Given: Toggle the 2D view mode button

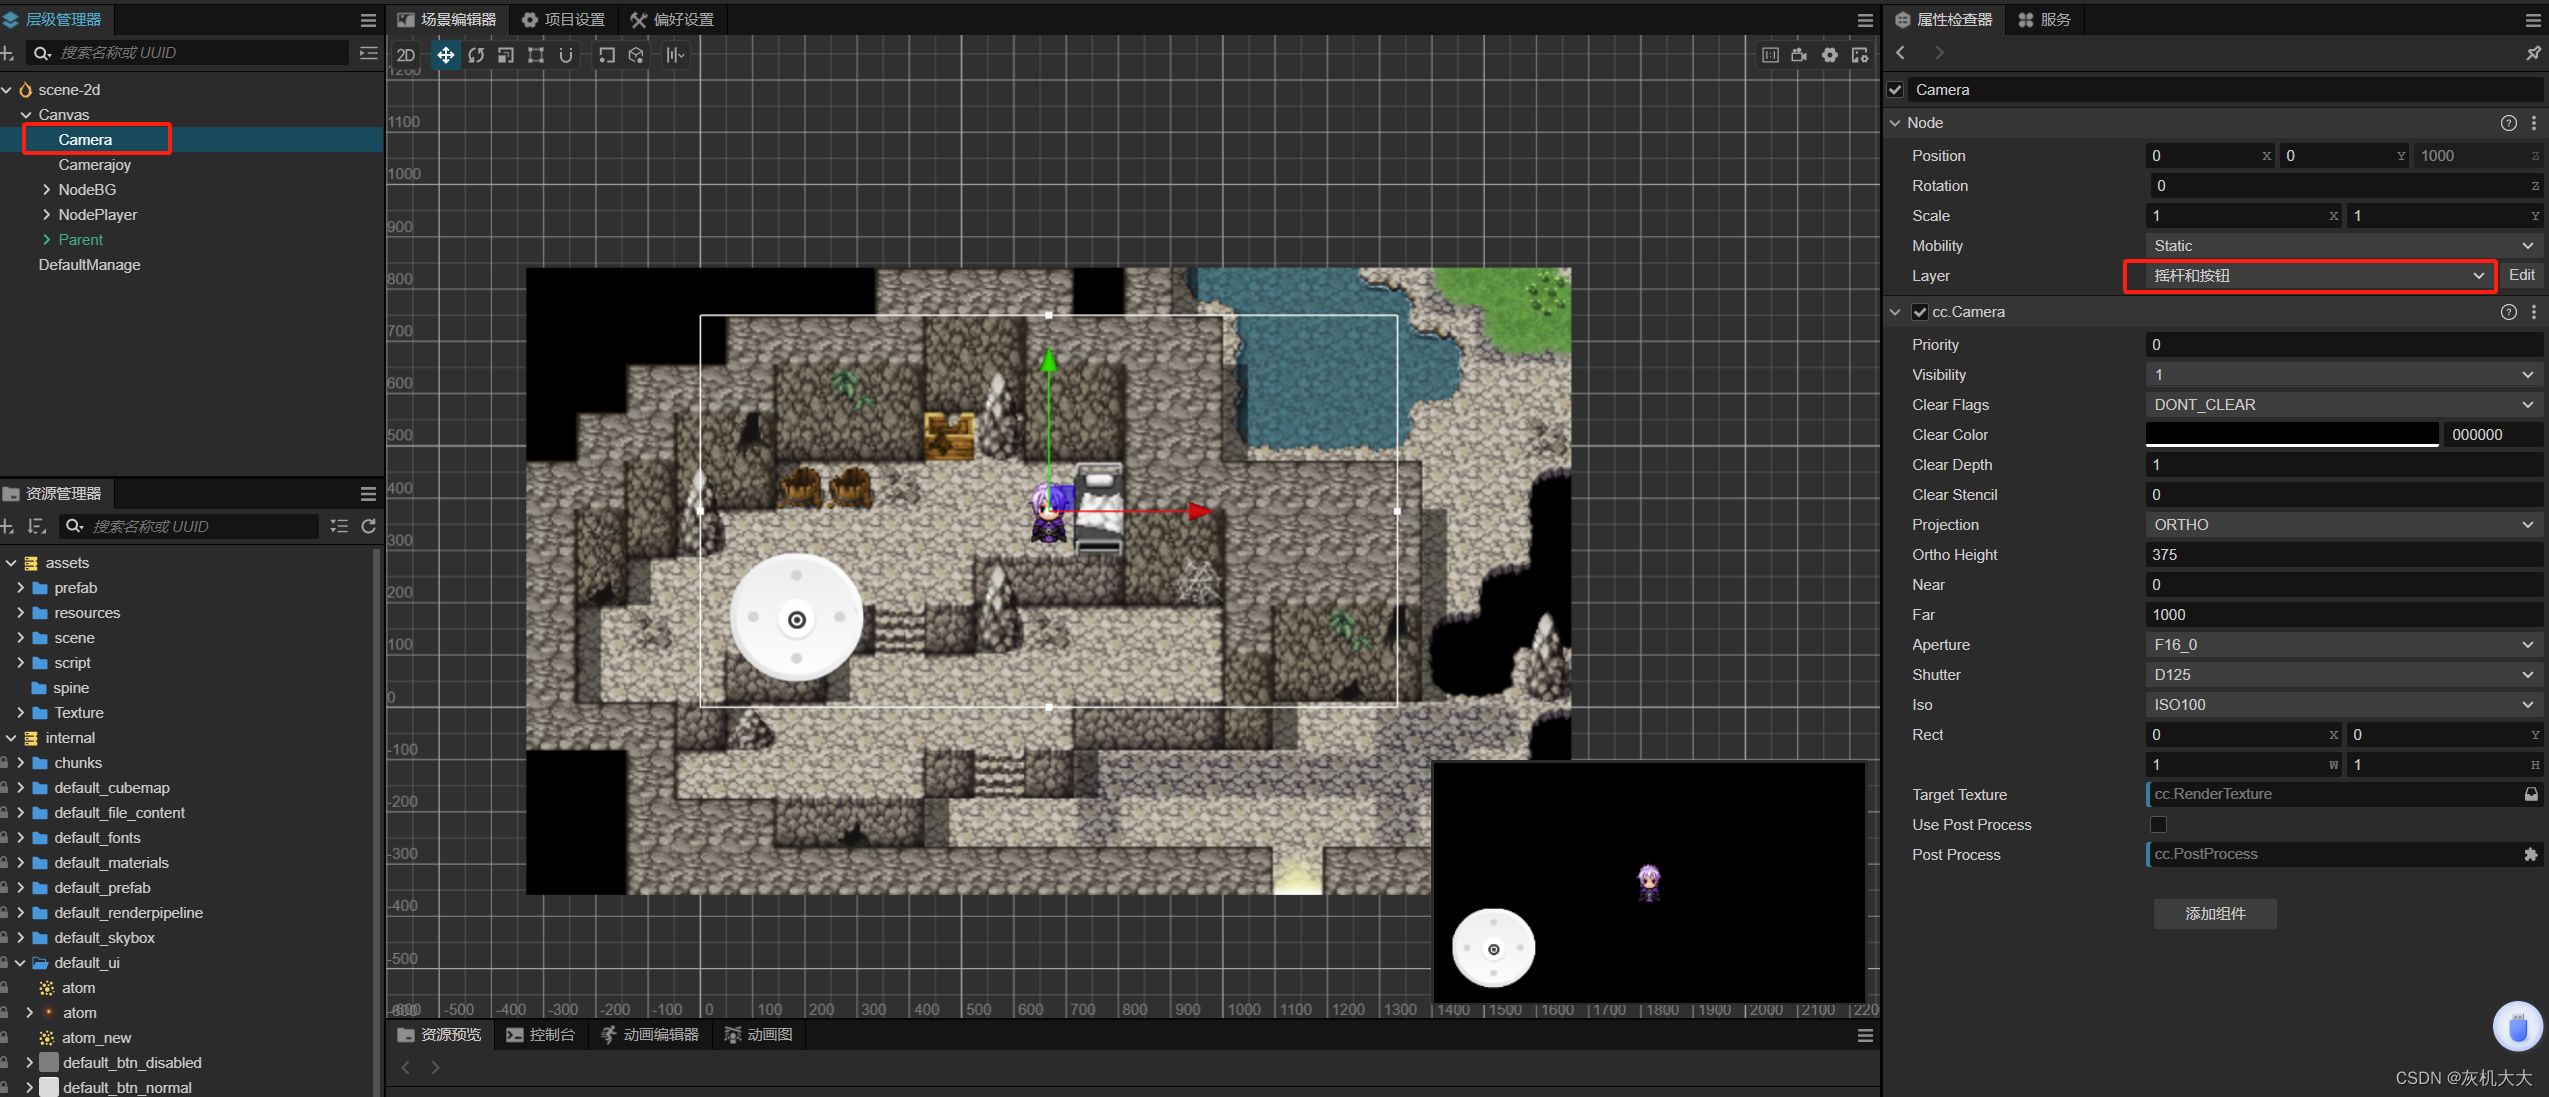Looking at the screenshot, I should pyautogui.click(x=406, y=55).
